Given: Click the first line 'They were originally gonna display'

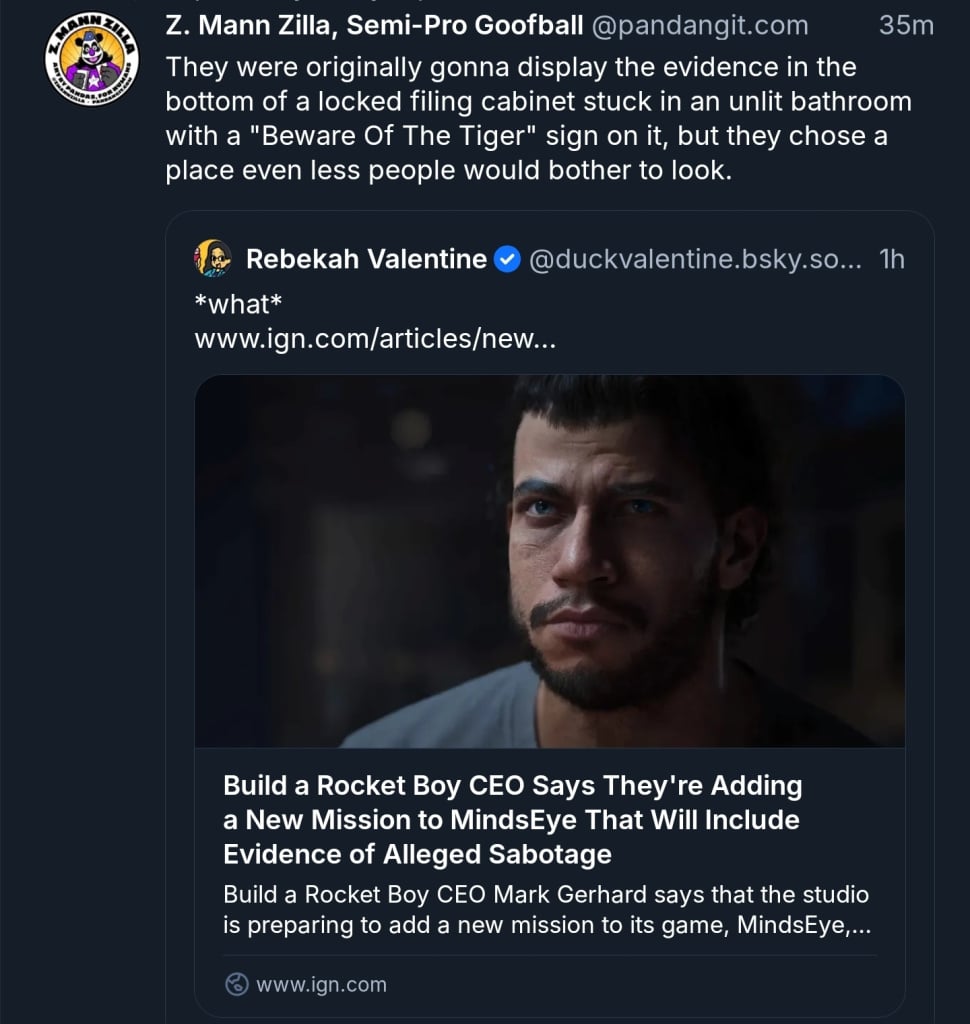Looking at the screenshot, I should [510, 67].
